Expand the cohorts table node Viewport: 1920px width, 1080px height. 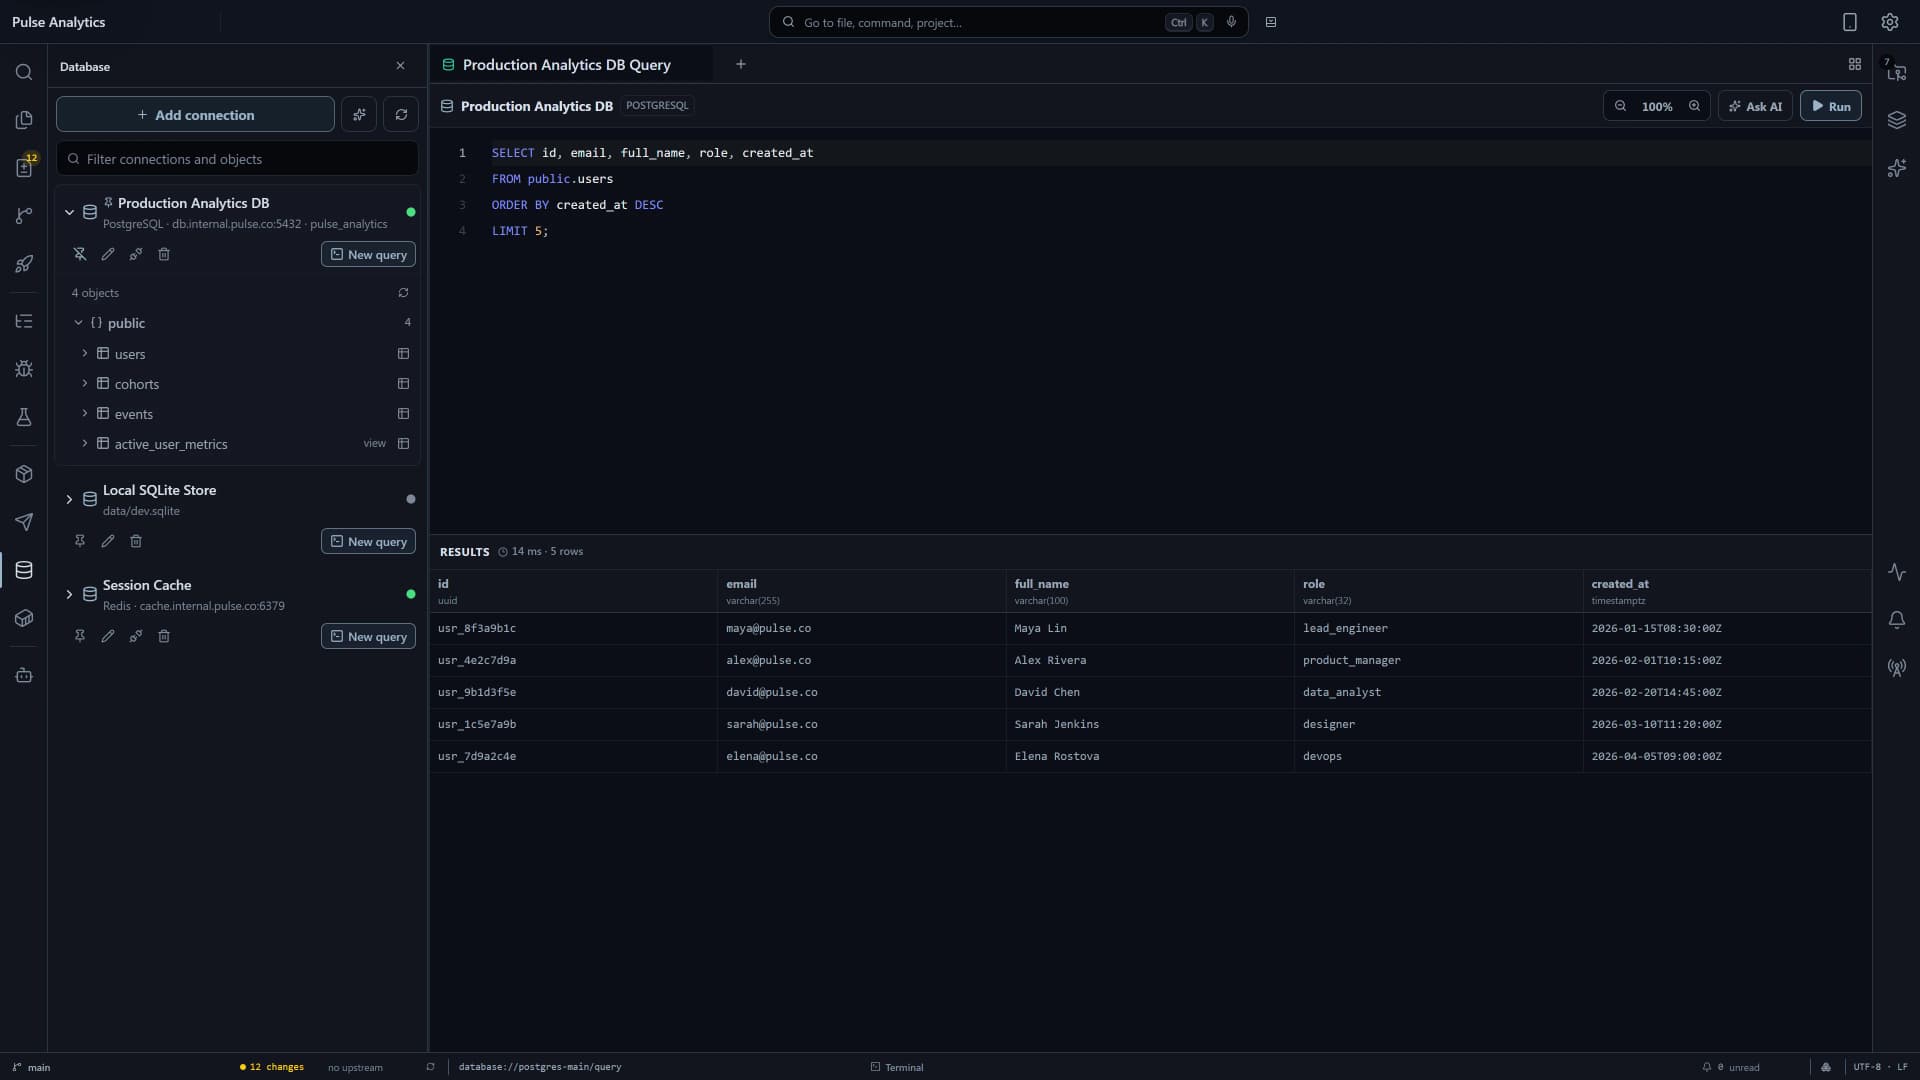85,384
